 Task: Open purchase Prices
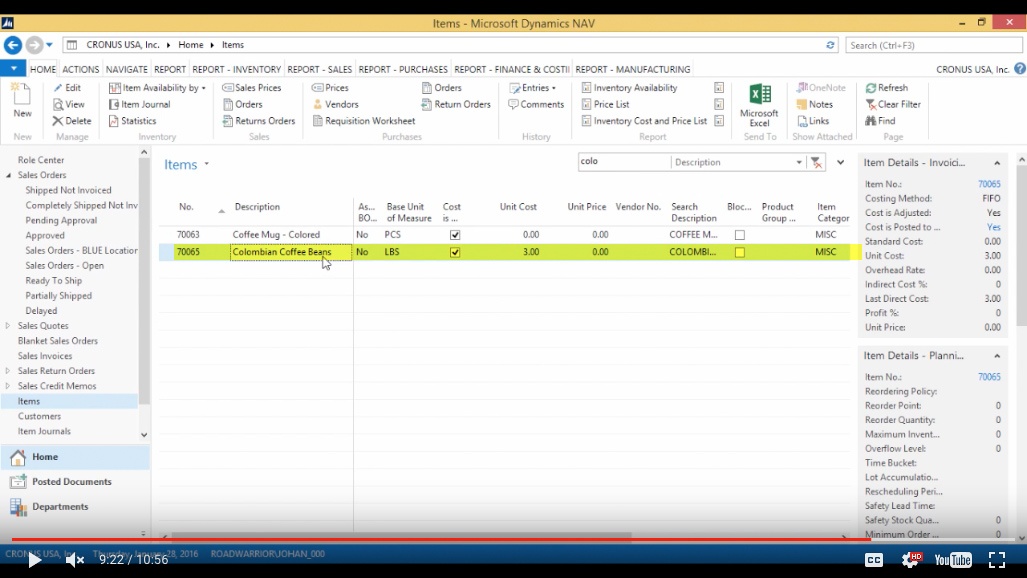tap(330, 88)
